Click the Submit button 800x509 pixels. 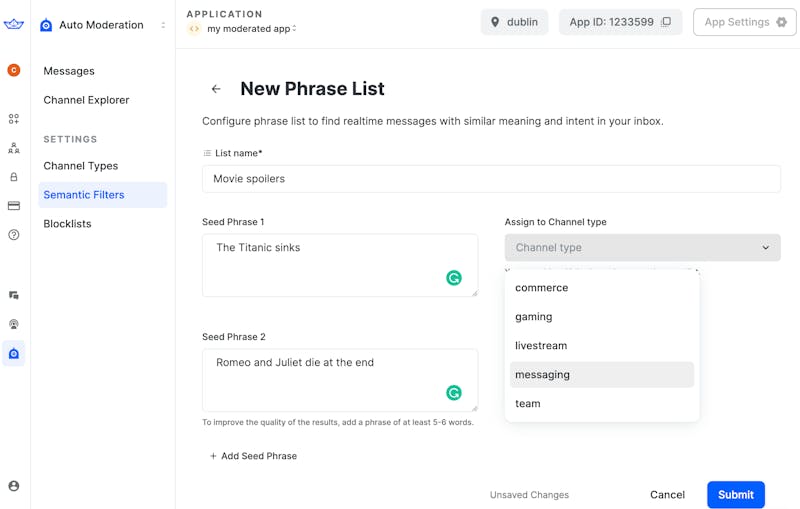pos(735,495)
